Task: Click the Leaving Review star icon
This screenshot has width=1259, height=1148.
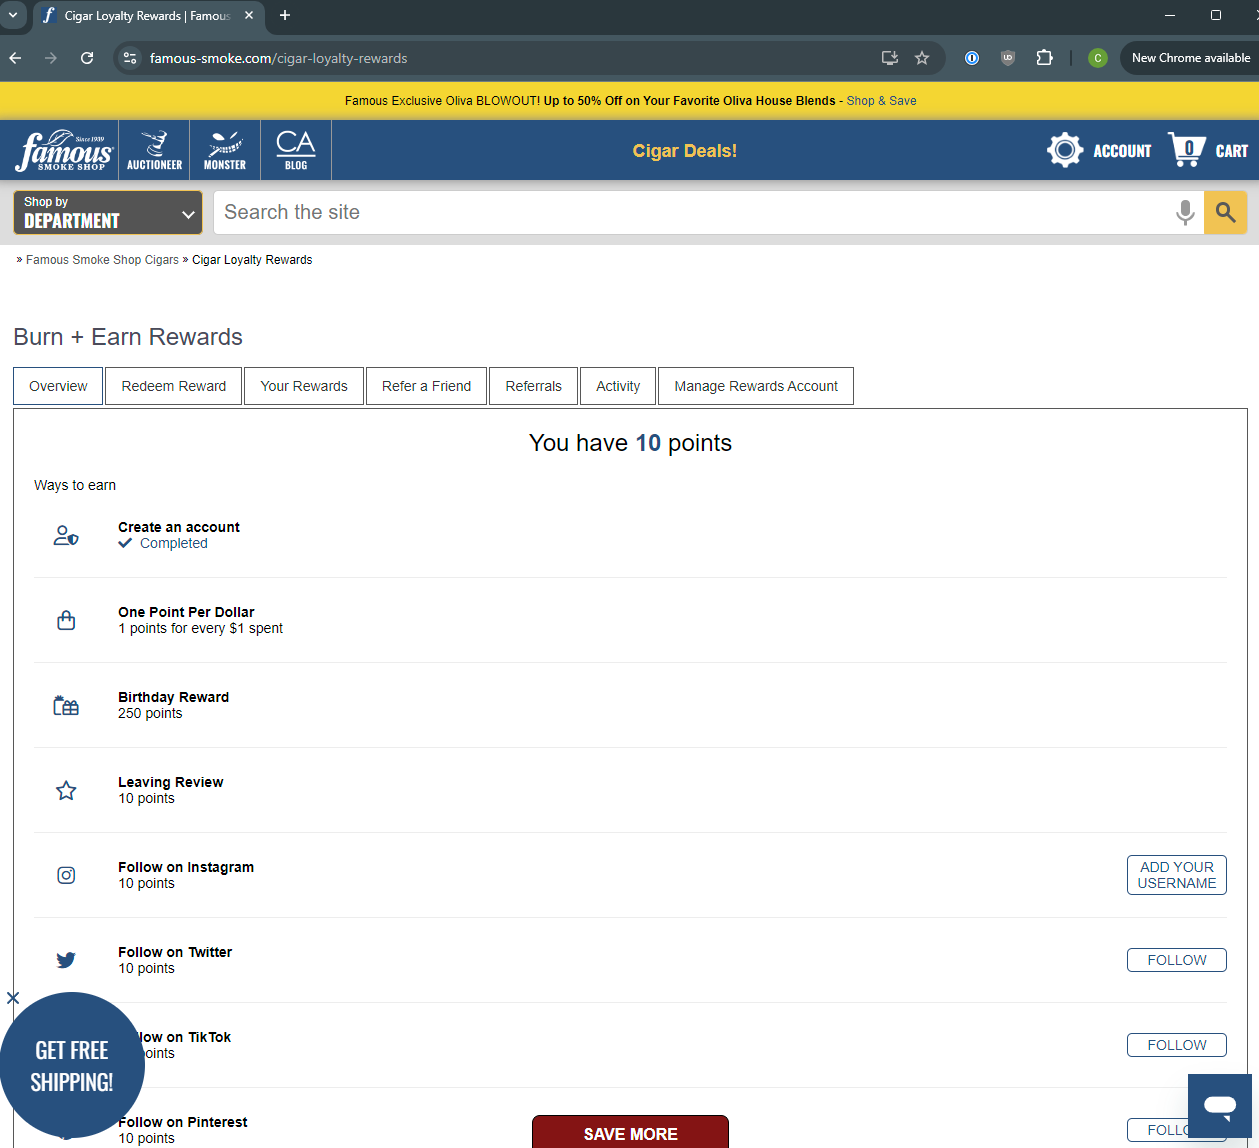Action: click(x=66, y=791)
